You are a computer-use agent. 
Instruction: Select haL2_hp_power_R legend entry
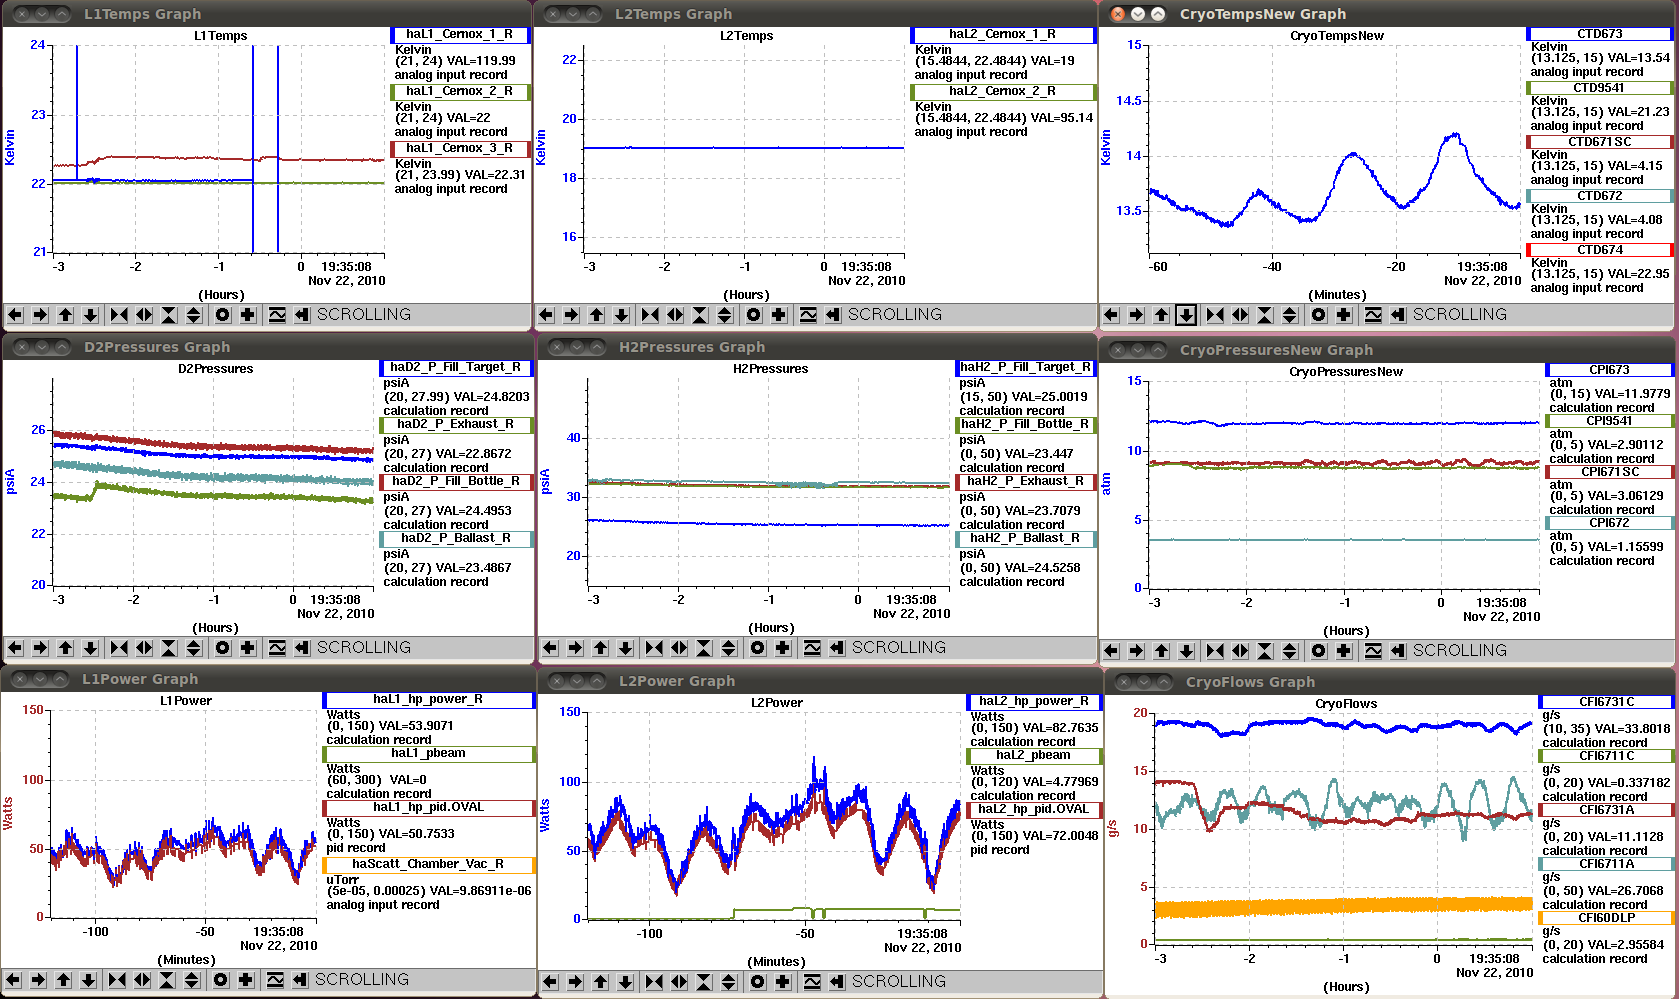pos(1033,701)
